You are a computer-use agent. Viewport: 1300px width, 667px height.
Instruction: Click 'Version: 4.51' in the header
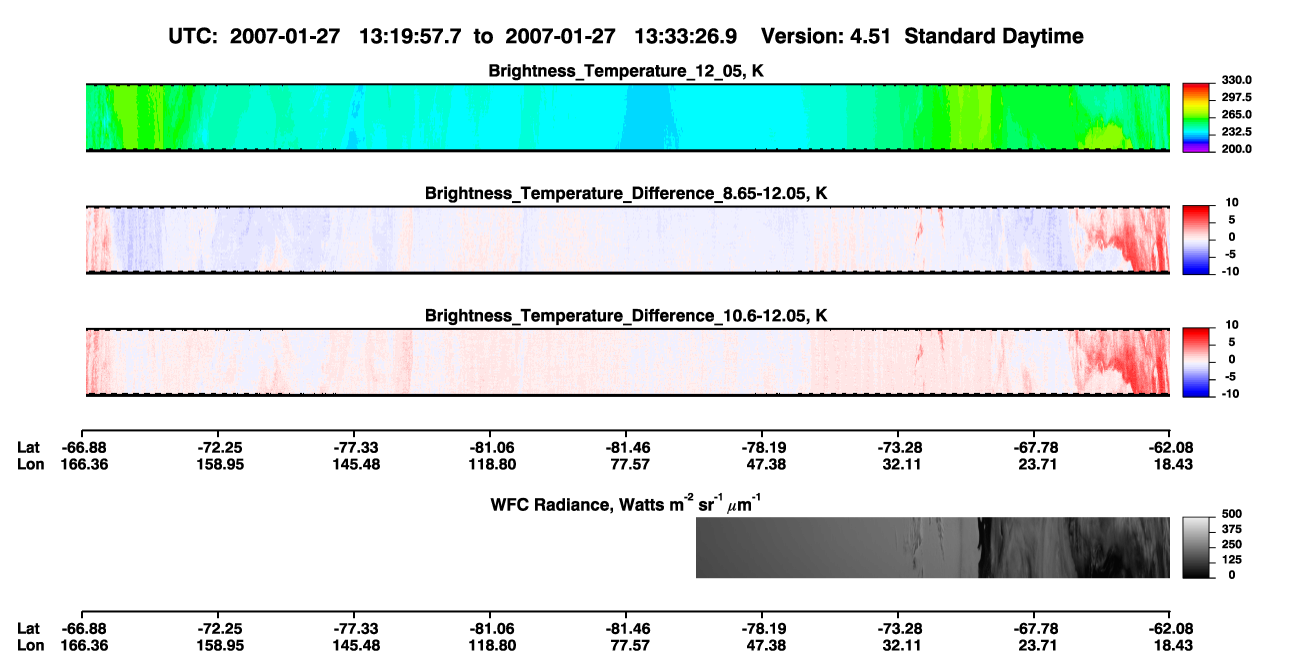[x=828, y=37]
